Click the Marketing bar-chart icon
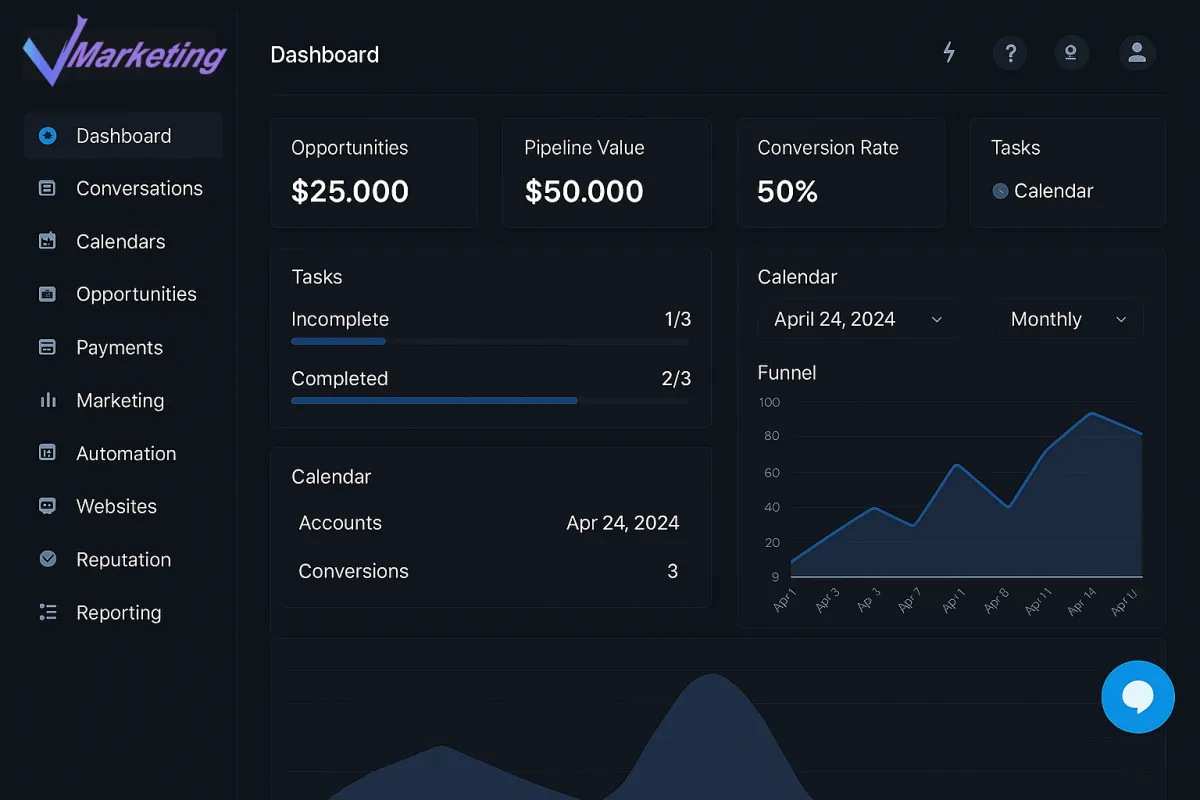 (x=47, y=400)
